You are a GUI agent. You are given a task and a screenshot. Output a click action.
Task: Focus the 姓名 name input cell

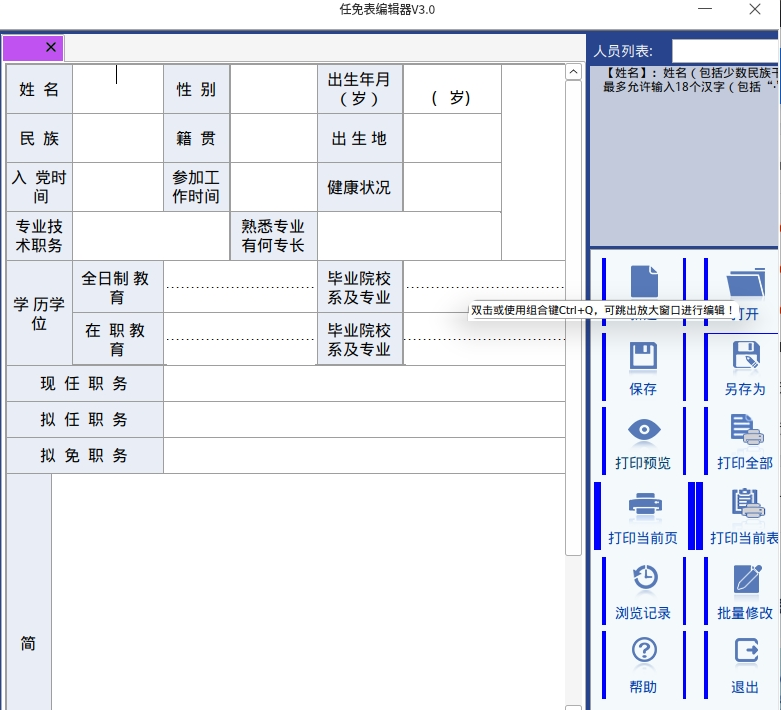point(118,89)
